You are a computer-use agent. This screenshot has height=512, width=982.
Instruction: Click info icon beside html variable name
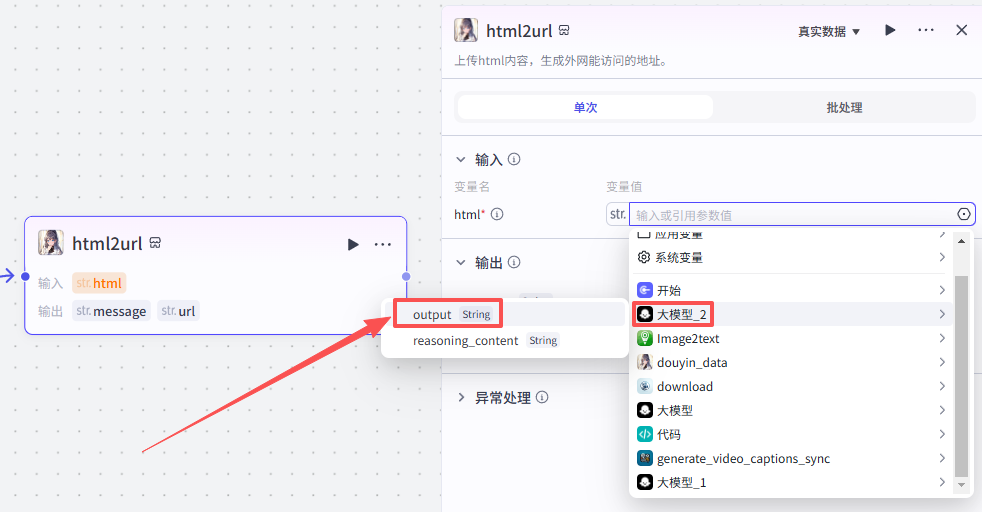coord(497,214)
